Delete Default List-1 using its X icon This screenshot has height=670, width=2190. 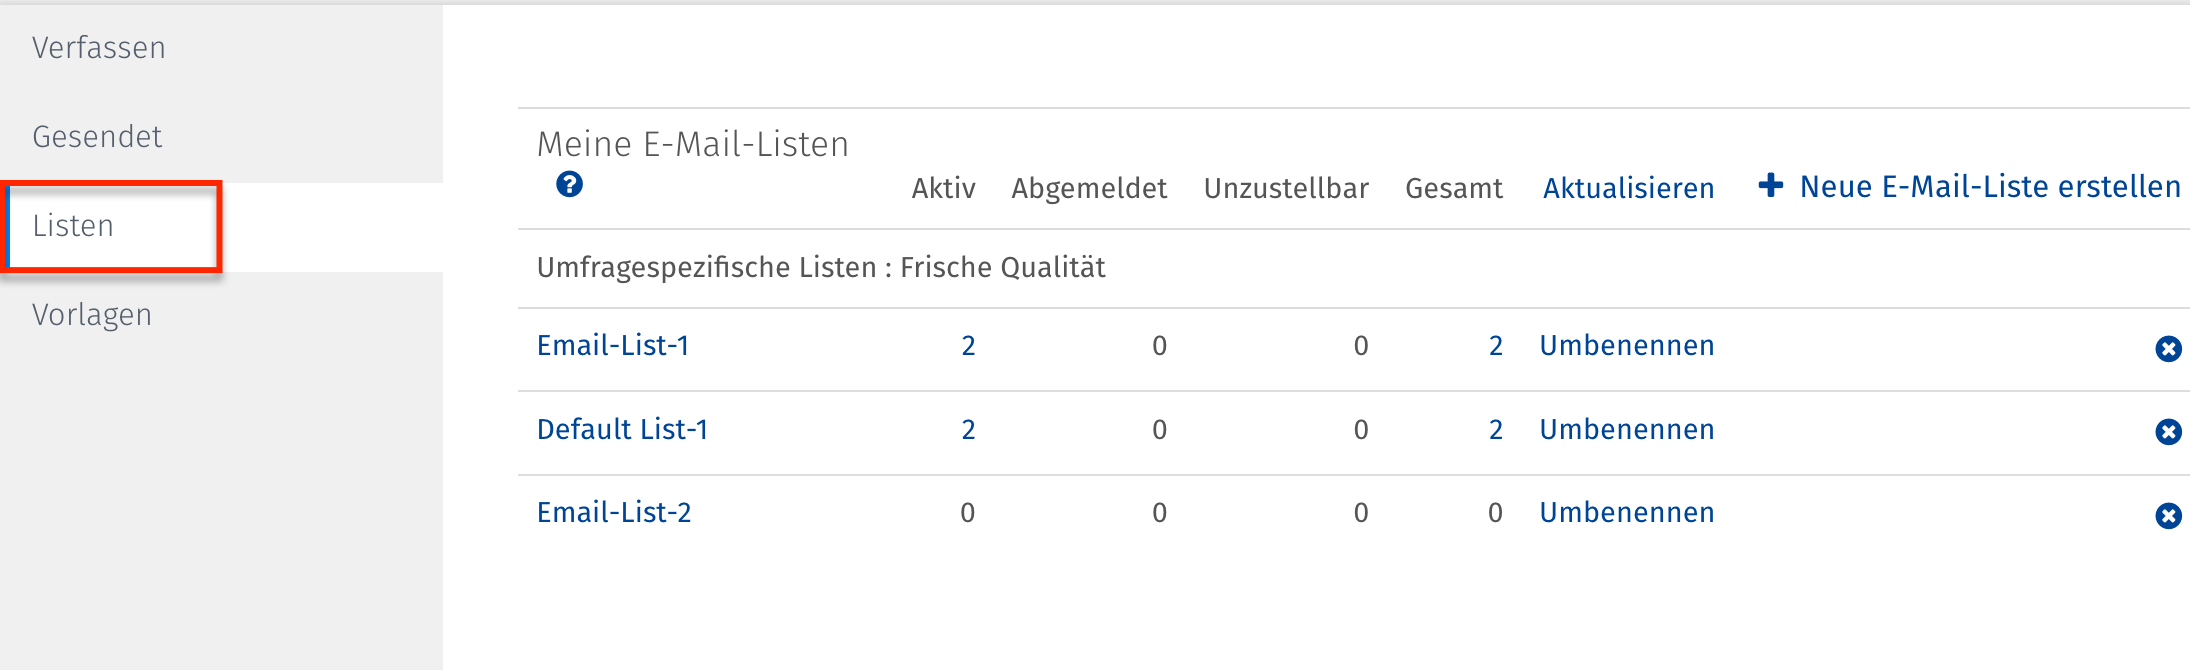(x=2168, y=432)
